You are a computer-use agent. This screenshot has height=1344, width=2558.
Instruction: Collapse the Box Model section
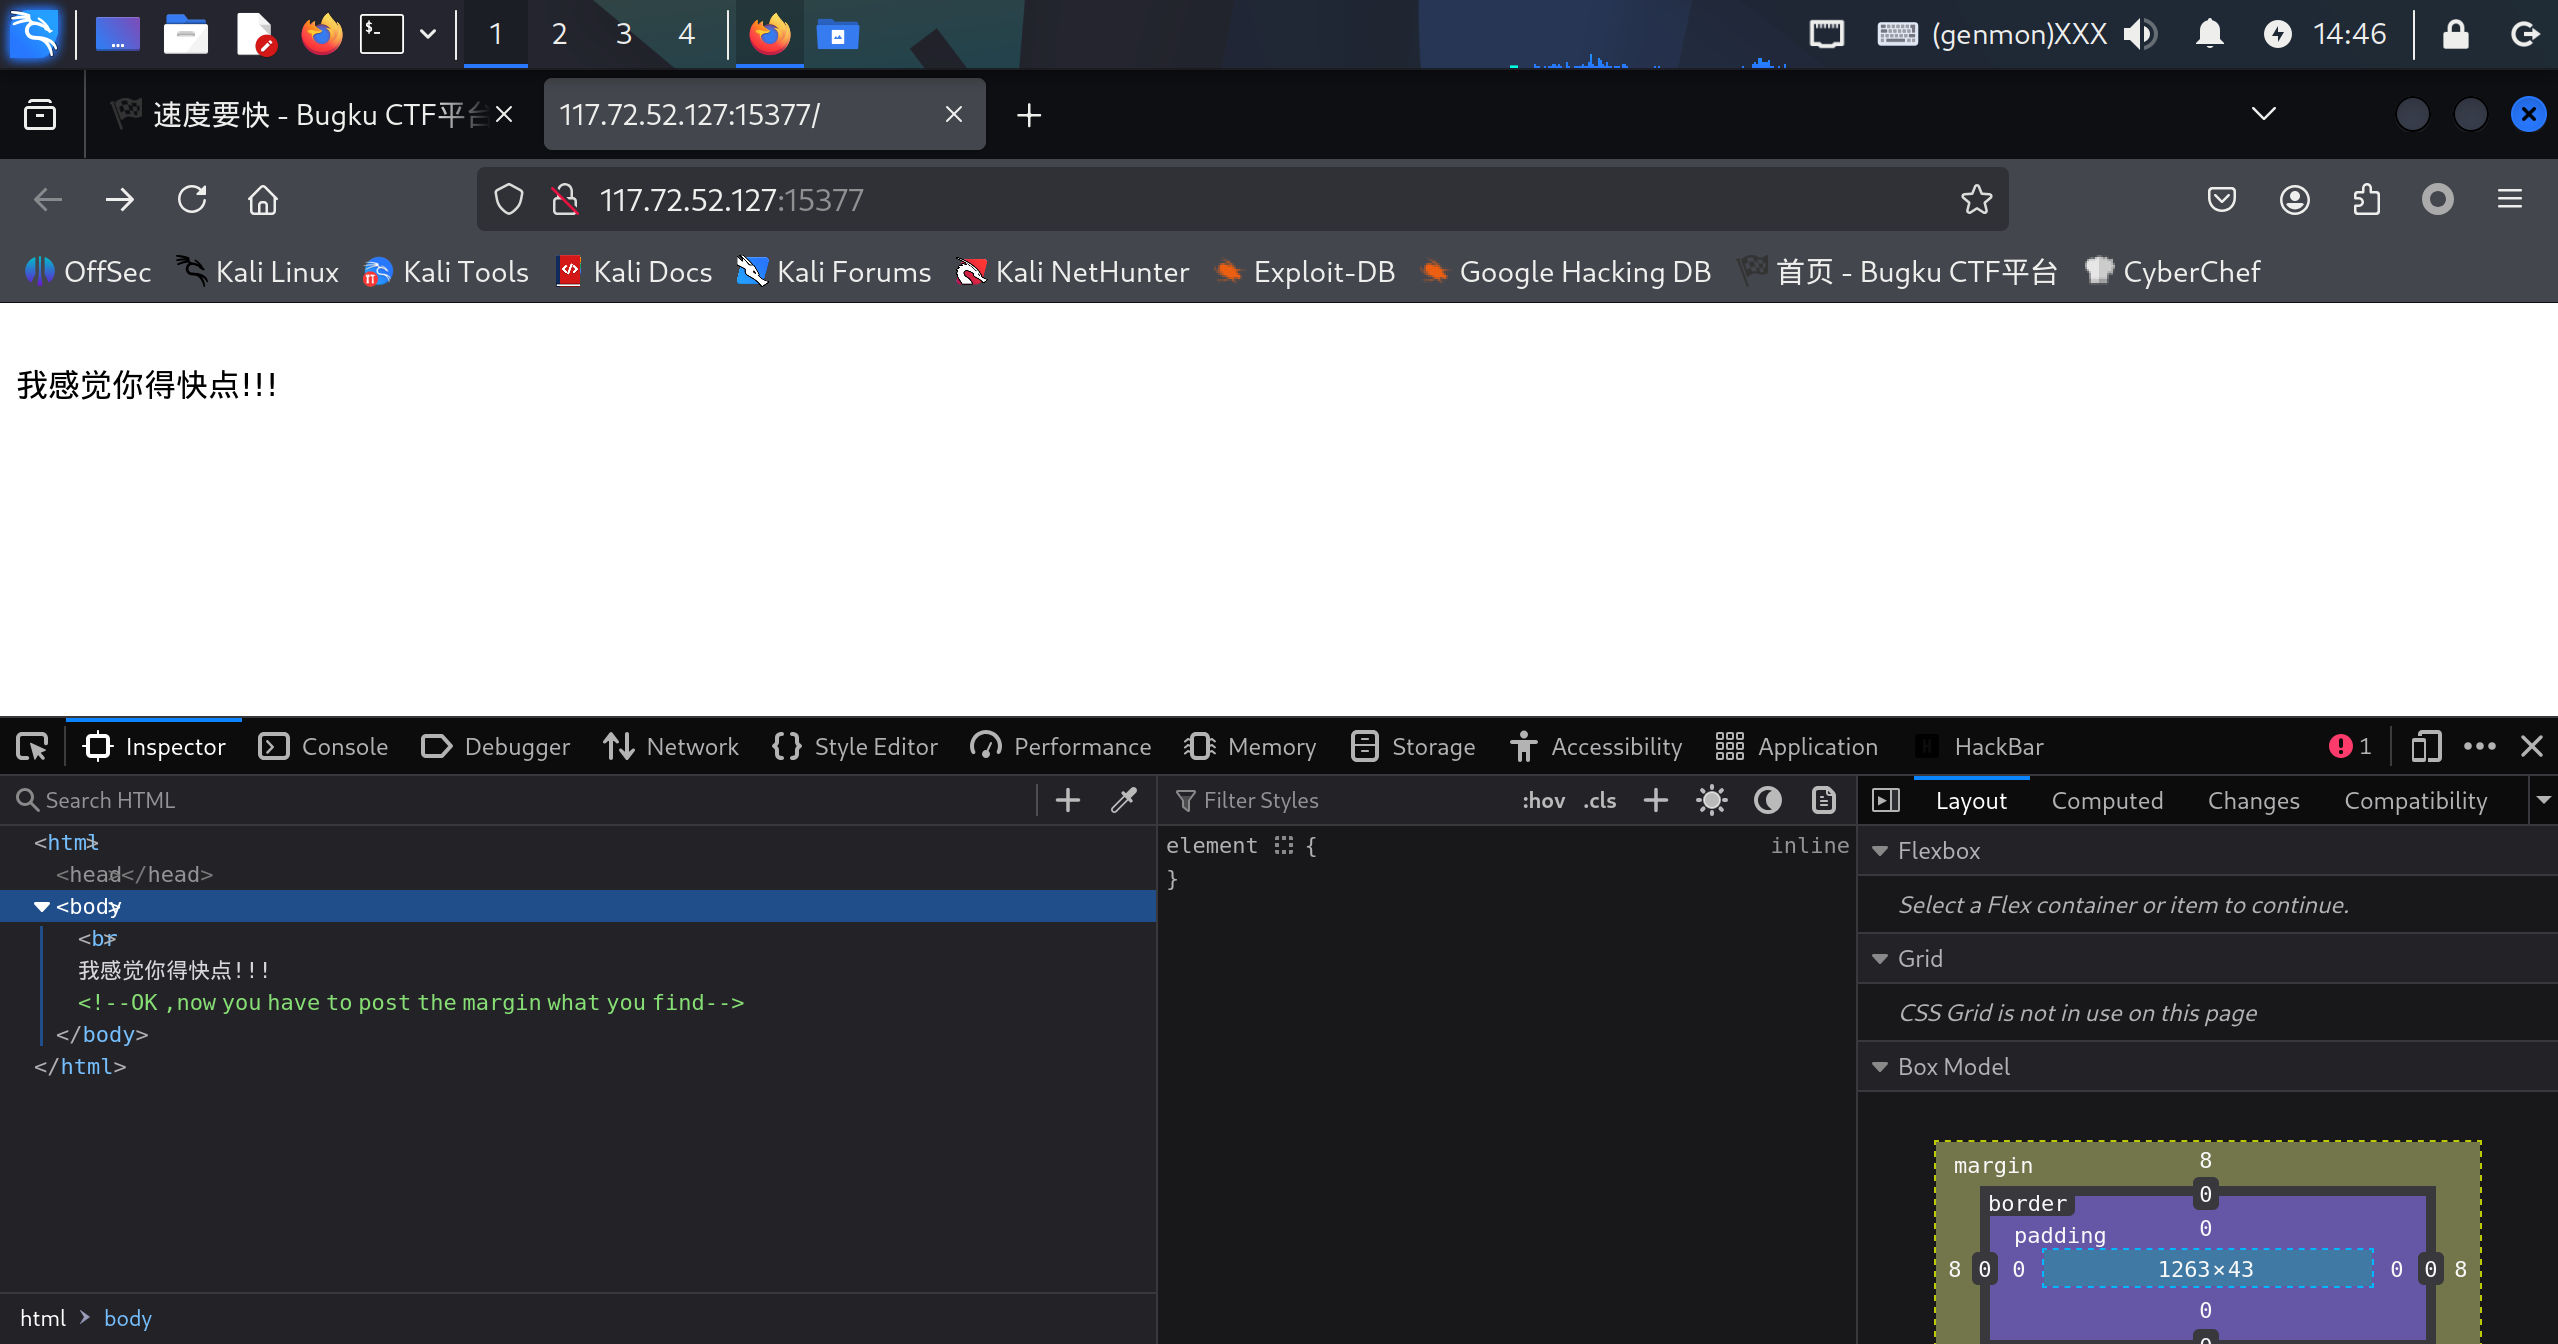point(1880,1067)
